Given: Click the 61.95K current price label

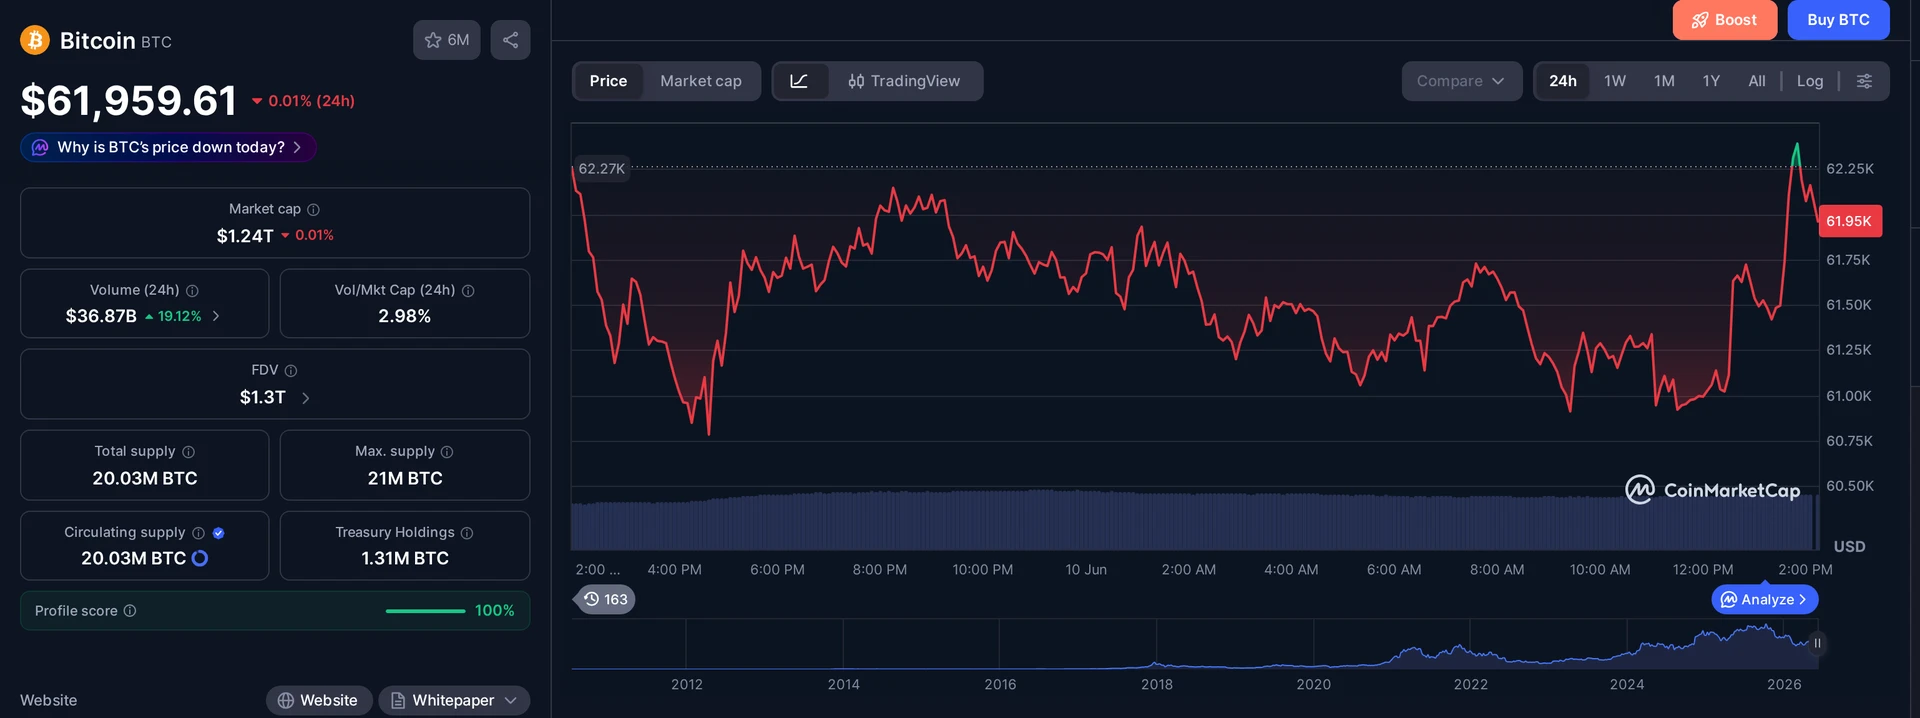Looking at the screenshot, I should [1849, 221].
